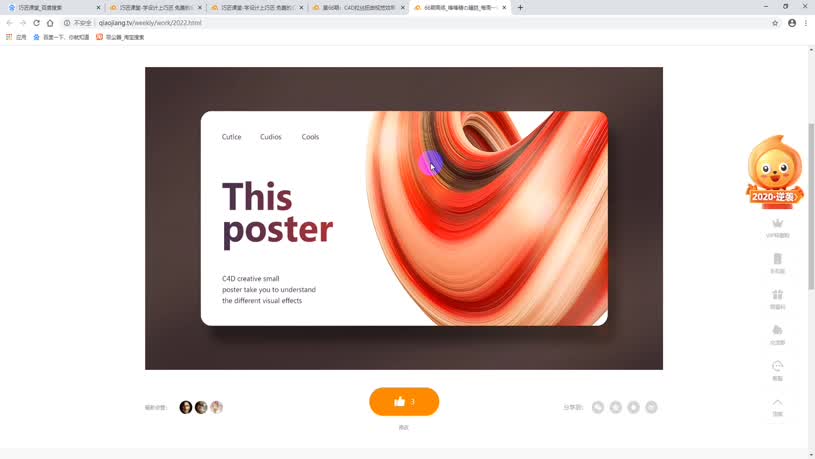Click the page's vertical scrollbar thumb
The image size is (815, 459).
pyautogui.click(x=811, y=206)
